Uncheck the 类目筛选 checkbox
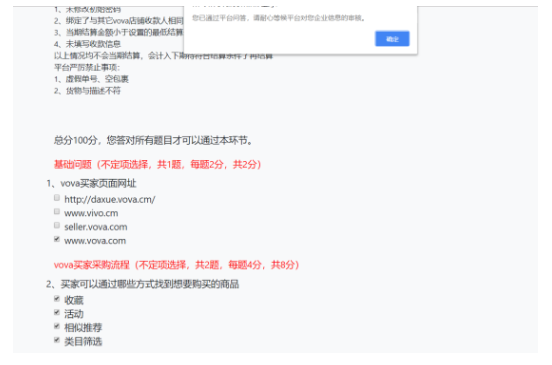552x365 pixels. (x=57, y=340)
